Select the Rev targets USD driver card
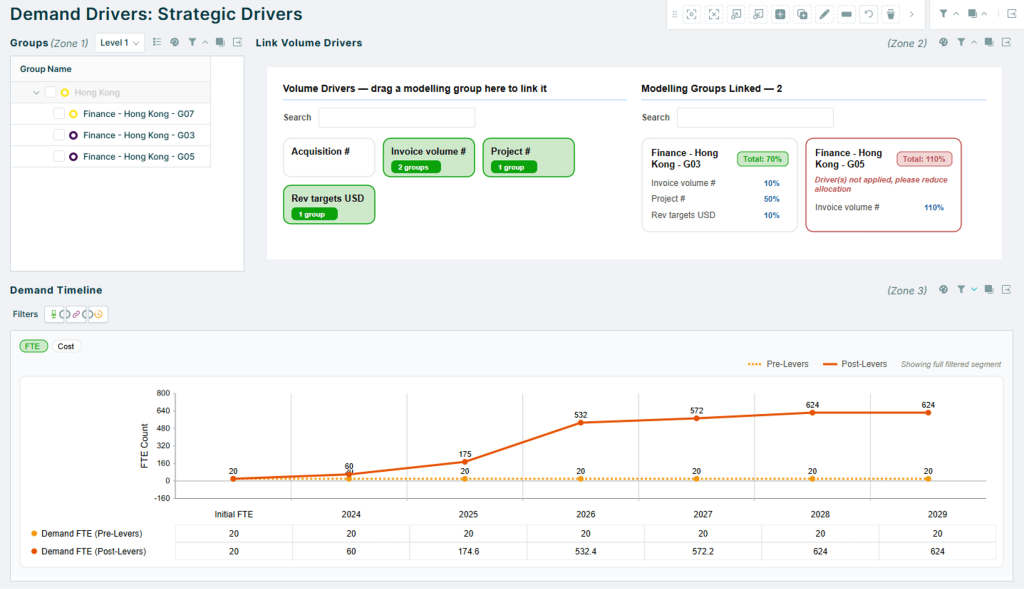The height and width of the screenshot is (589, 1024). tap(329, 204)
